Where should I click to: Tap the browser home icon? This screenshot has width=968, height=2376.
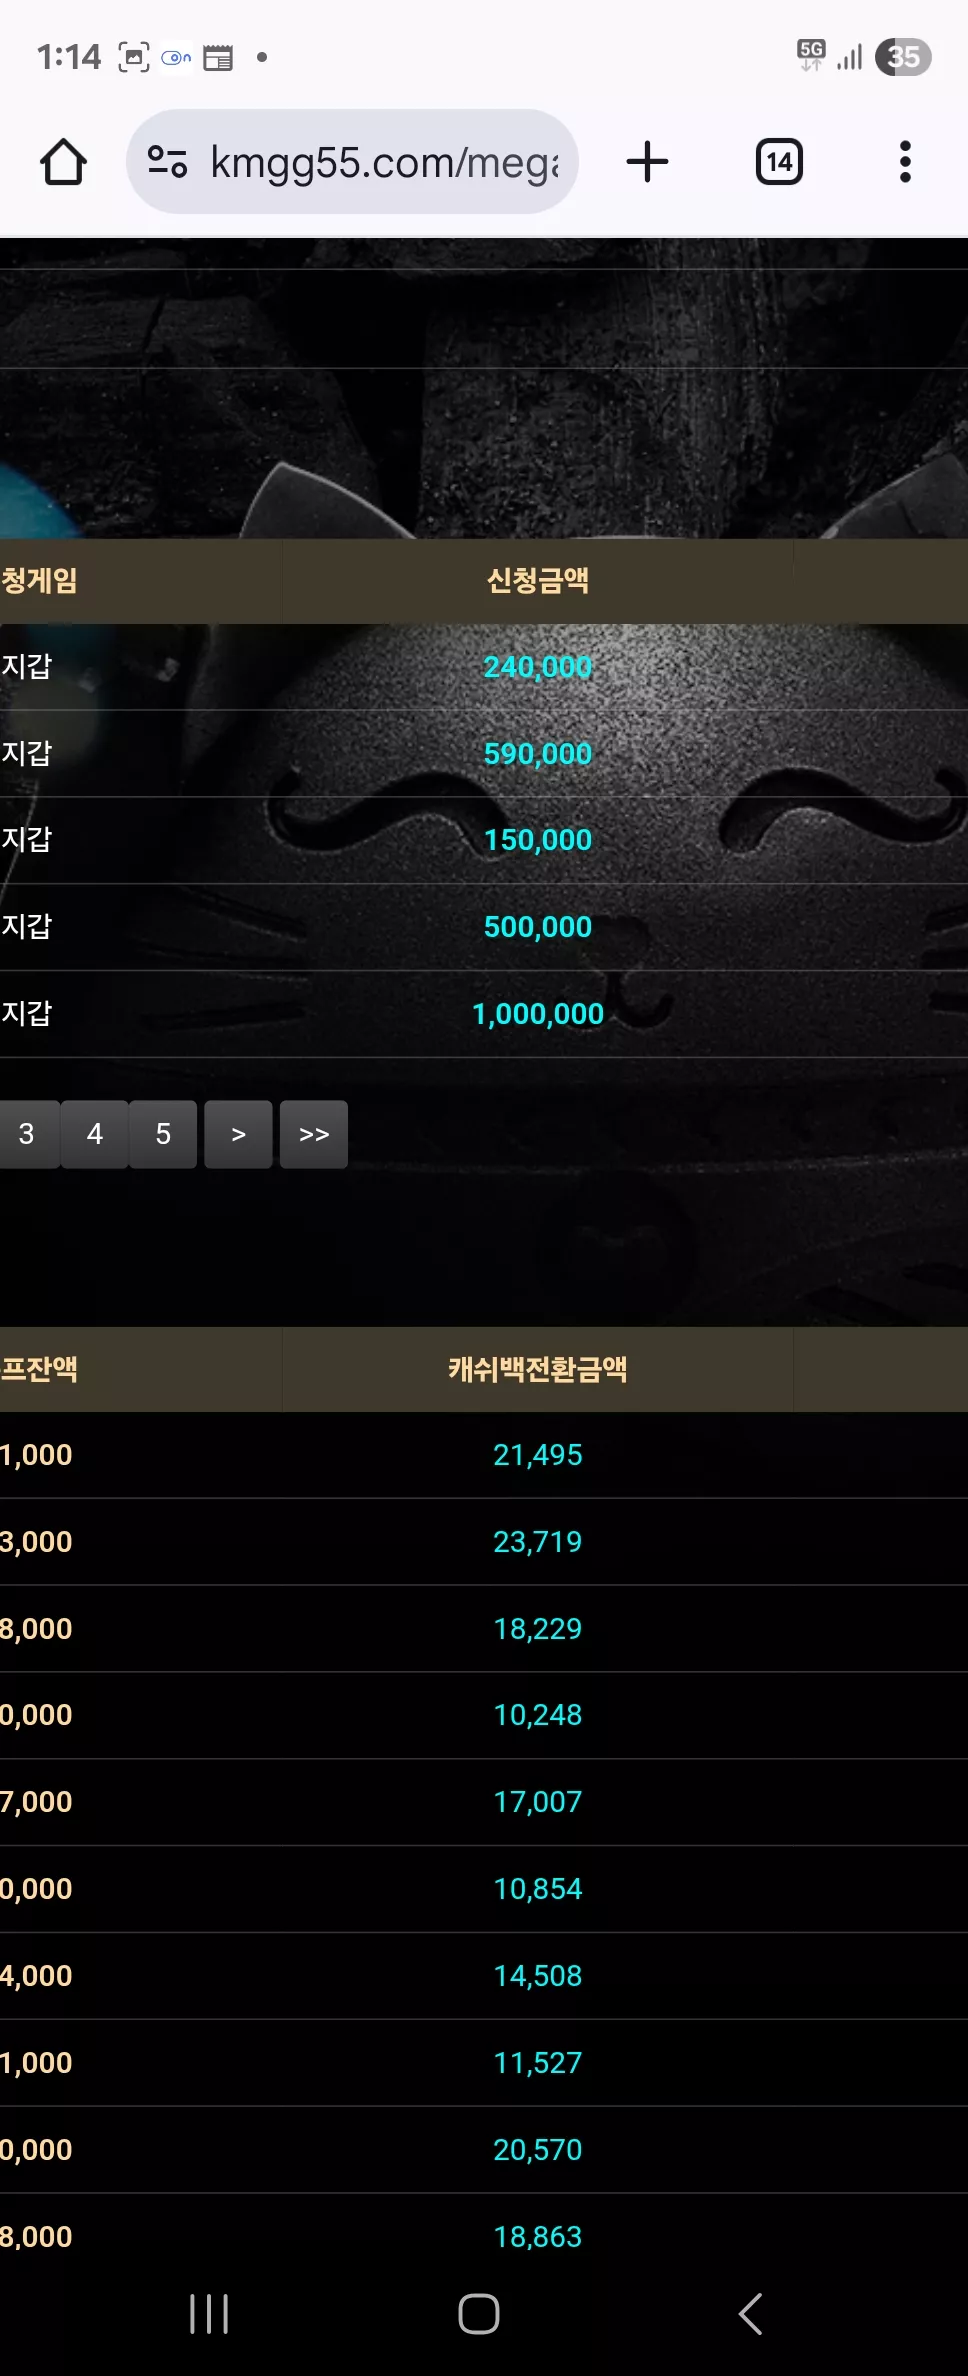[63, 162]
